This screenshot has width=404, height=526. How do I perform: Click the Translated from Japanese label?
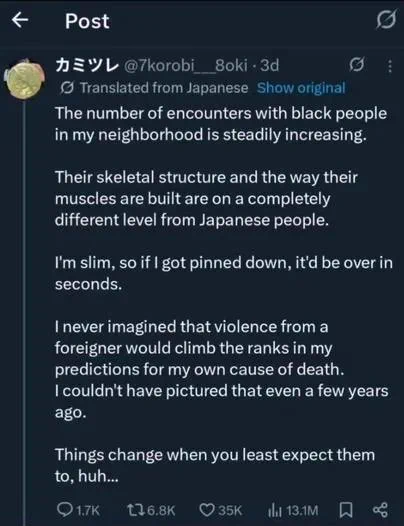tap(164, 88)
